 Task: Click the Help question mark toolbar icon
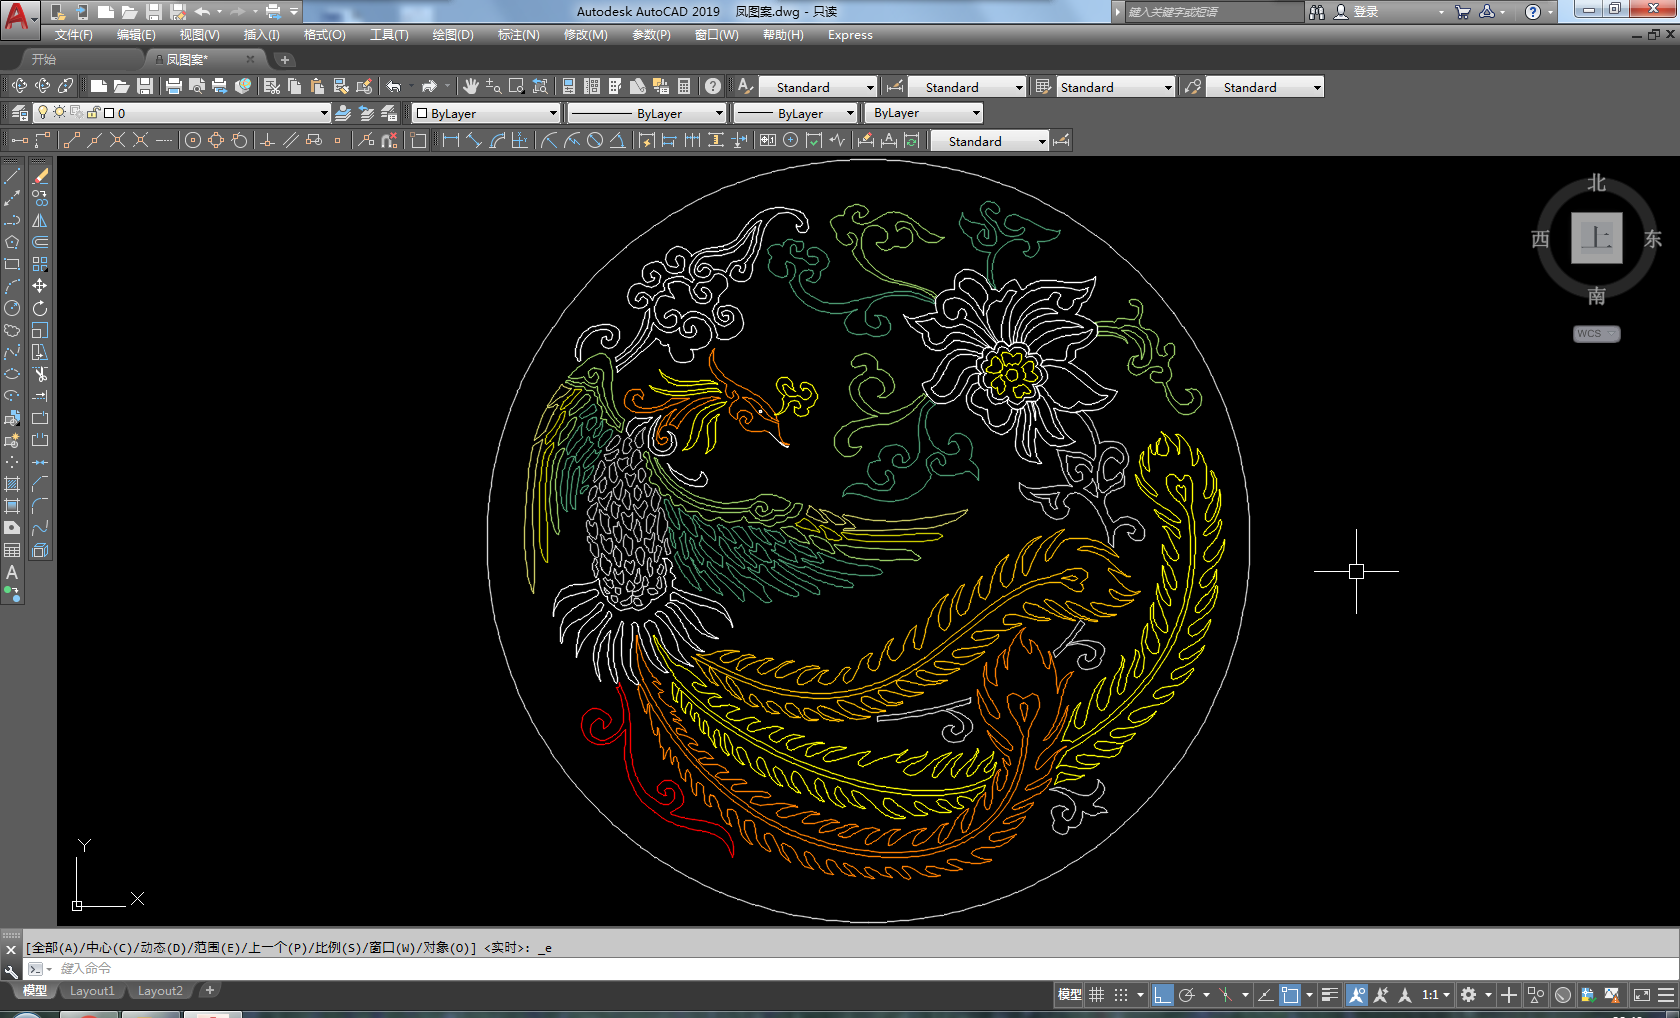(x=712, y=86)
